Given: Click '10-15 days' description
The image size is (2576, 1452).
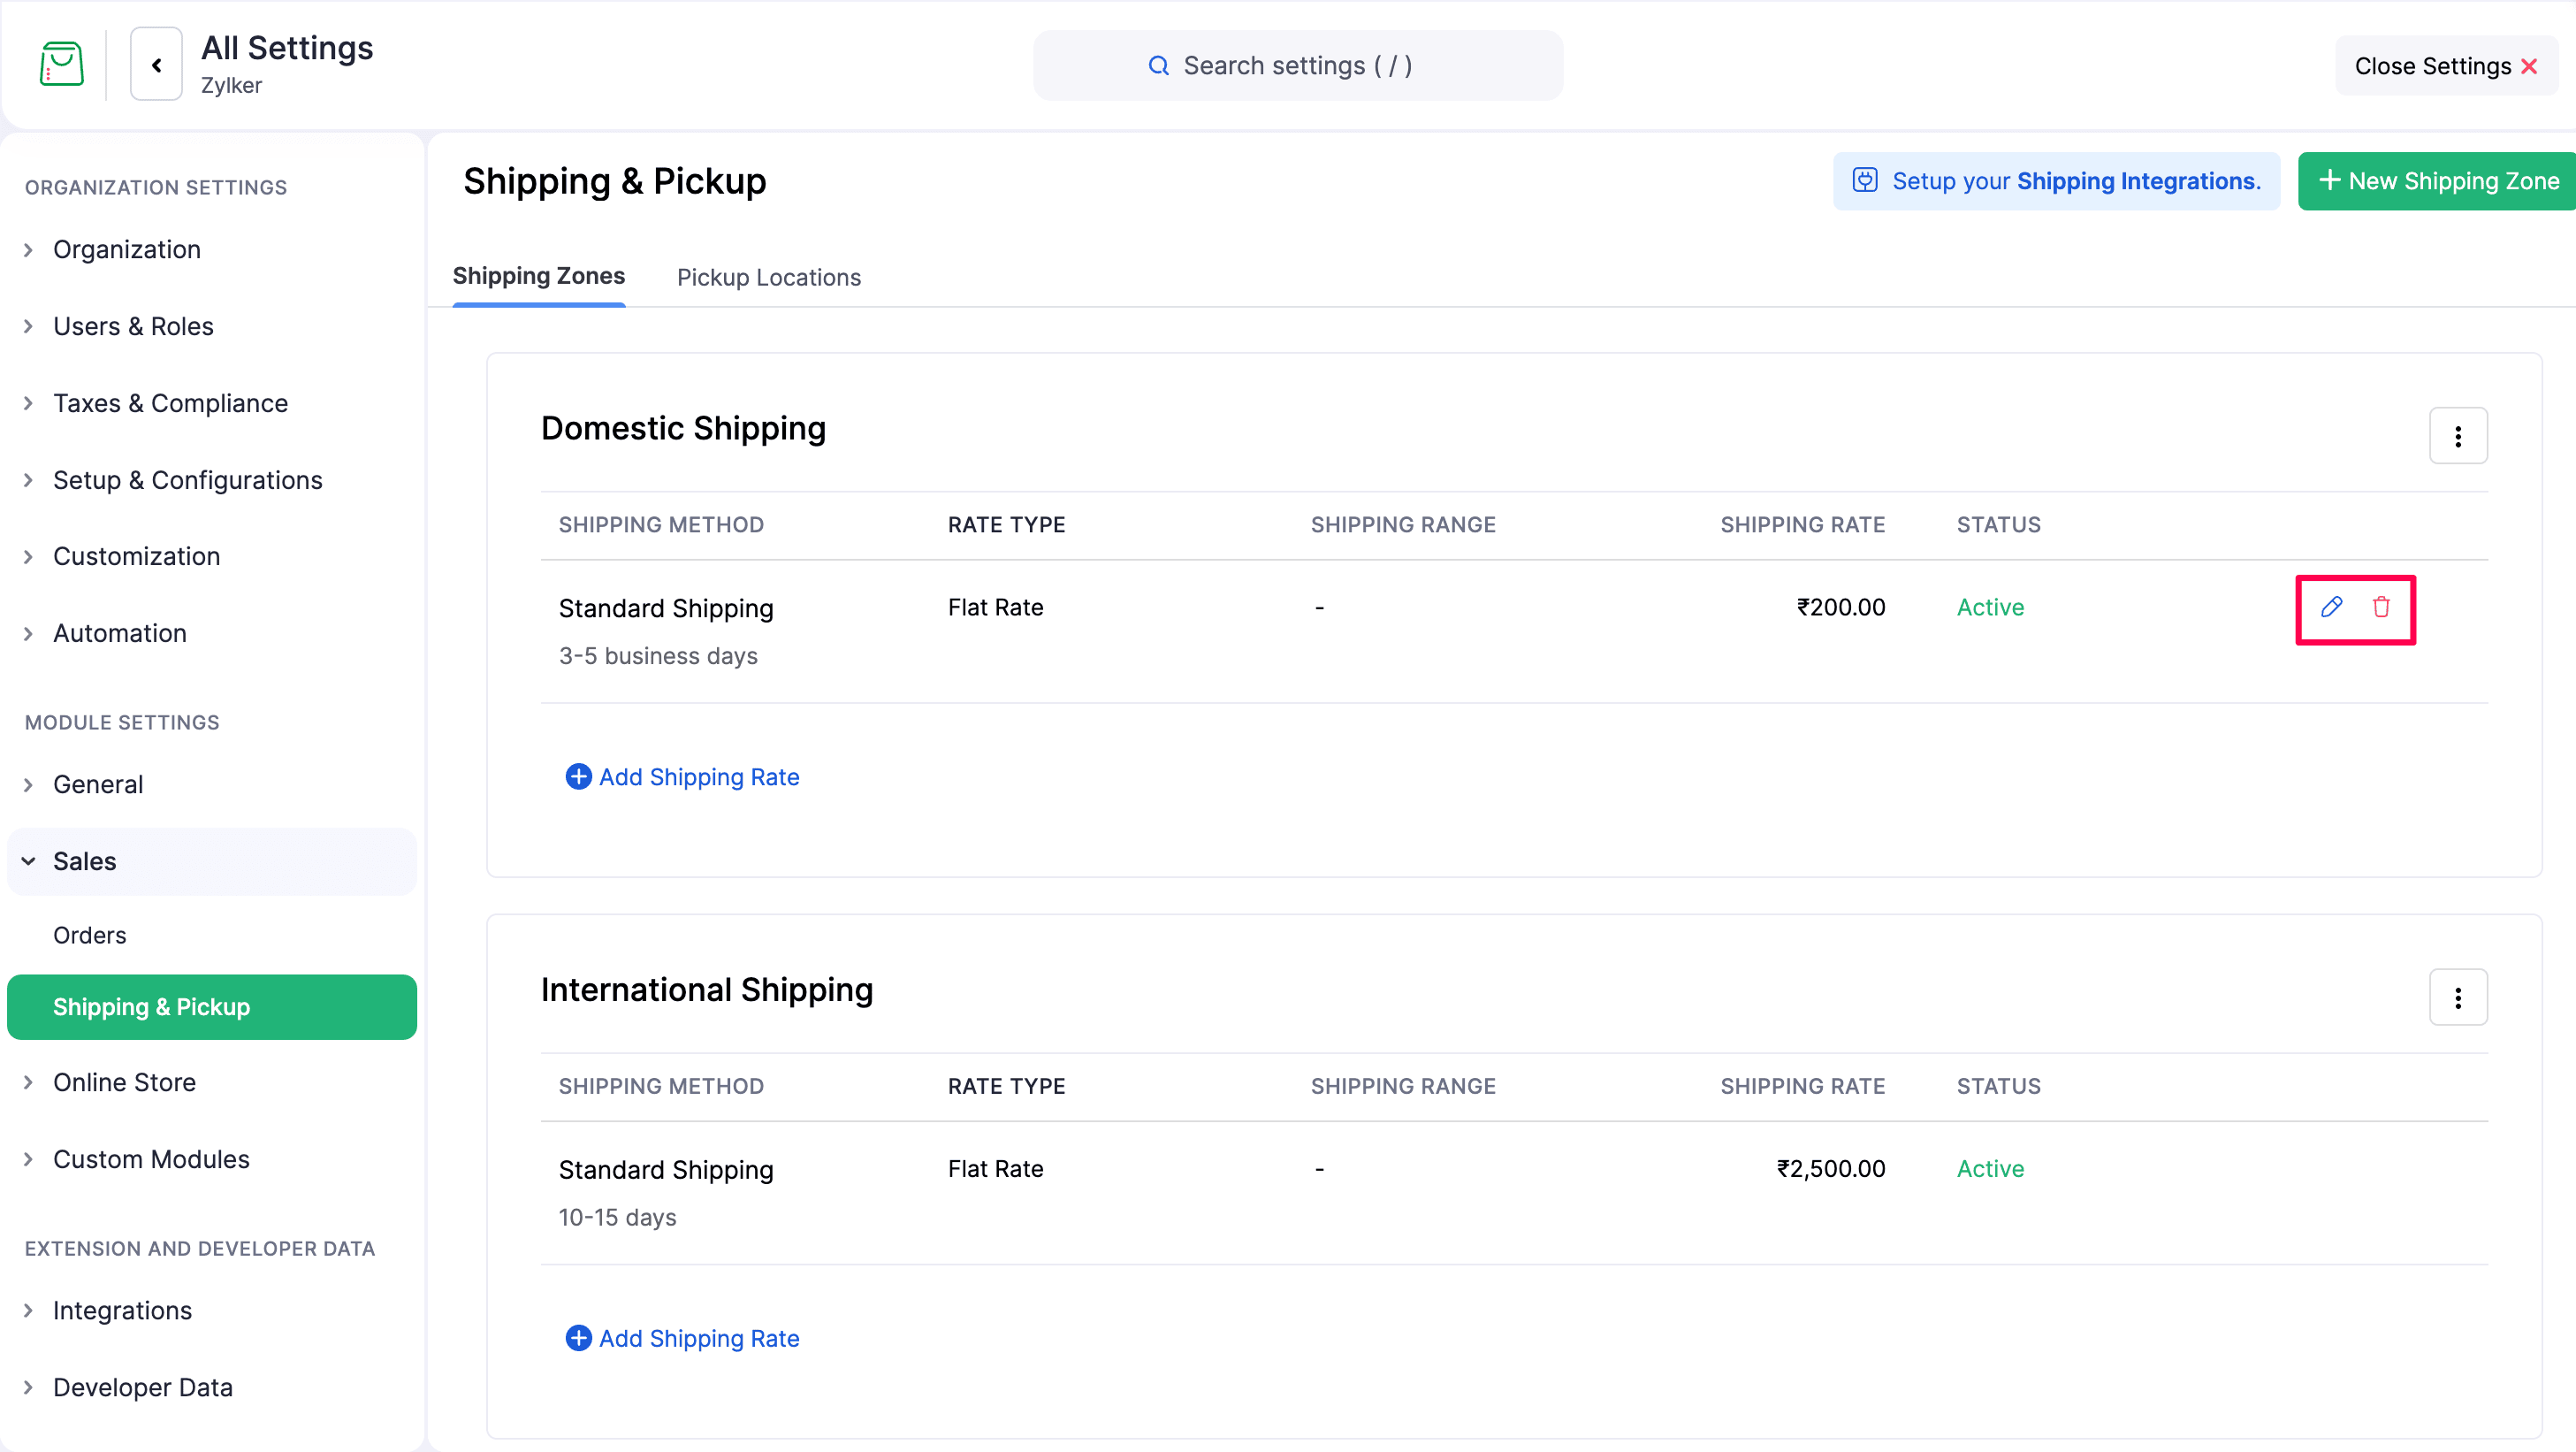Looking at the screenshot, I should pos(617,1217).
